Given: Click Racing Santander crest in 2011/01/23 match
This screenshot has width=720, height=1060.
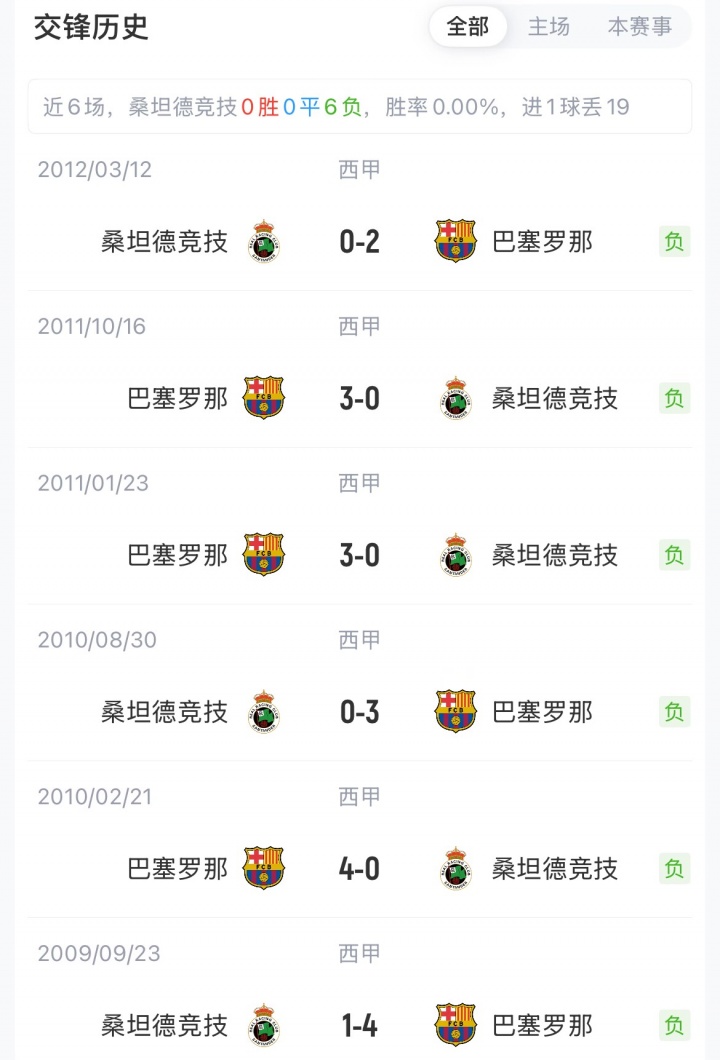Looking at the screenshot, I should tap(456, 555).
